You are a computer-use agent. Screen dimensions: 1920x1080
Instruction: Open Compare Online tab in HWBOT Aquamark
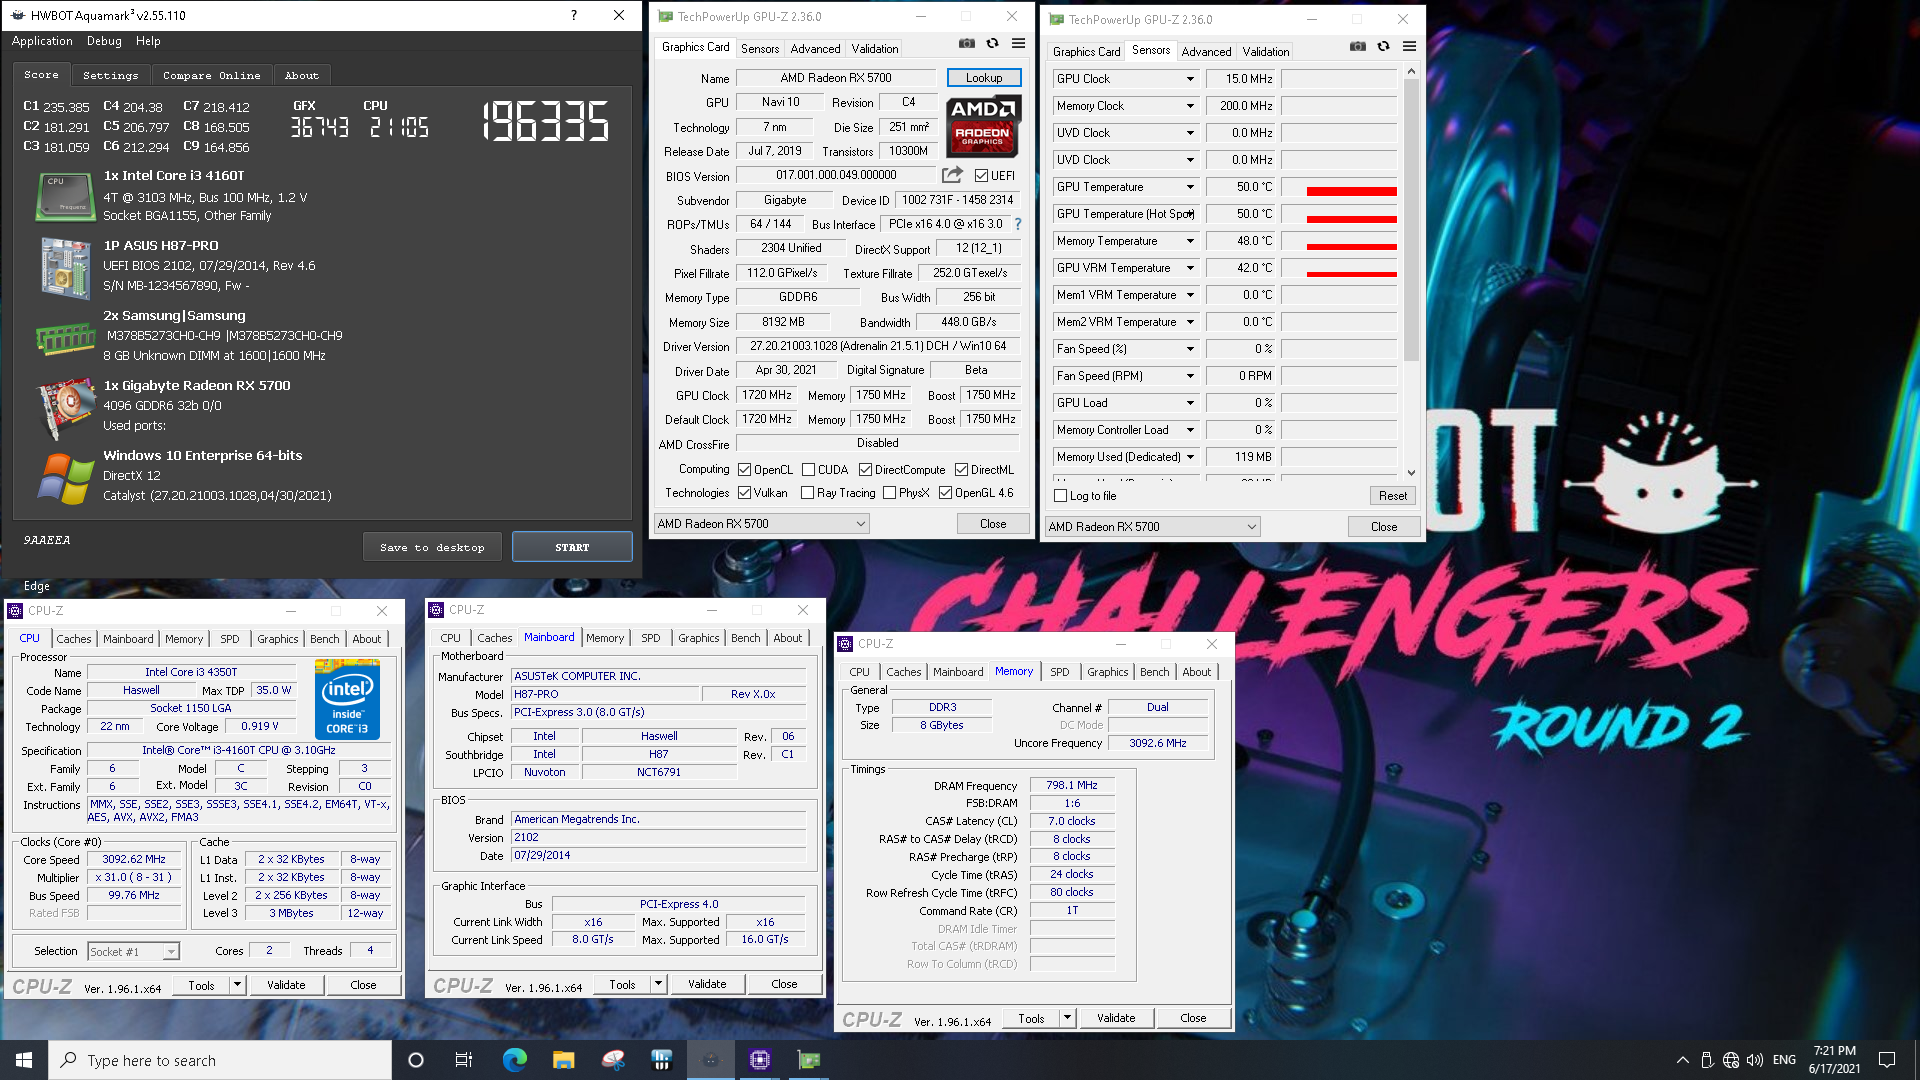click(x=211, y=76)
